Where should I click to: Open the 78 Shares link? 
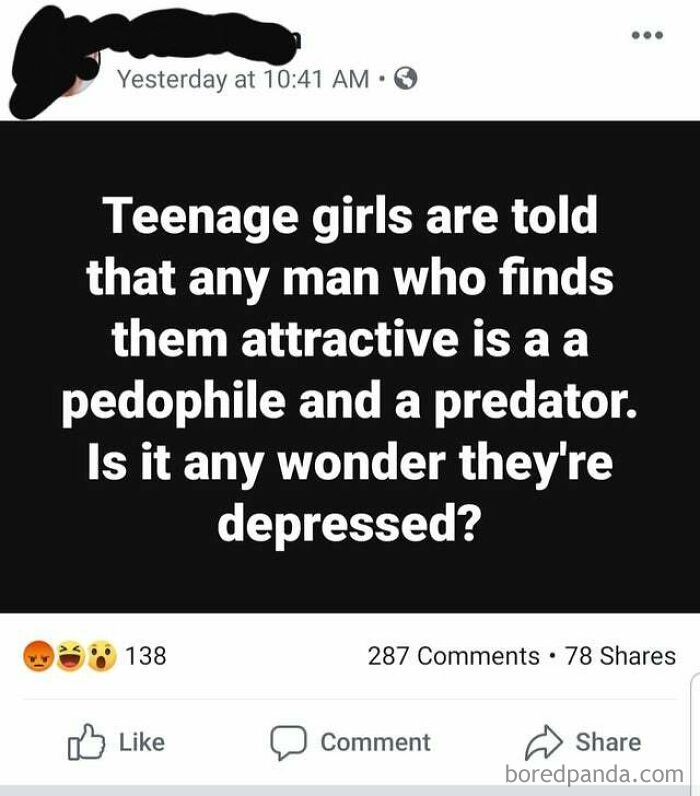620,655
